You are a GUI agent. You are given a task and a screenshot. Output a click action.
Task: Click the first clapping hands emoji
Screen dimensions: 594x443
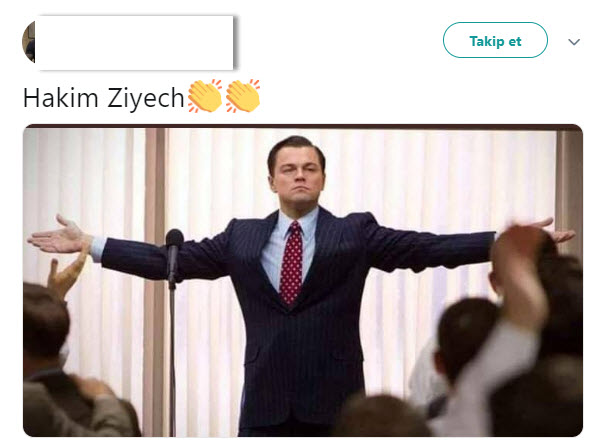click(205, 96)
